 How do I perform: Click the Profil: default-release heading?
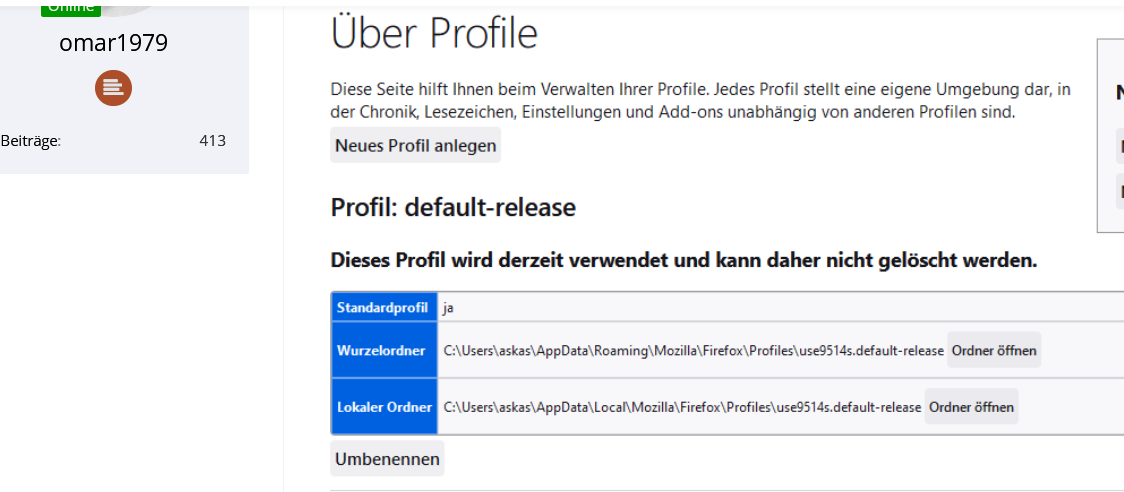tap(453, 208)
